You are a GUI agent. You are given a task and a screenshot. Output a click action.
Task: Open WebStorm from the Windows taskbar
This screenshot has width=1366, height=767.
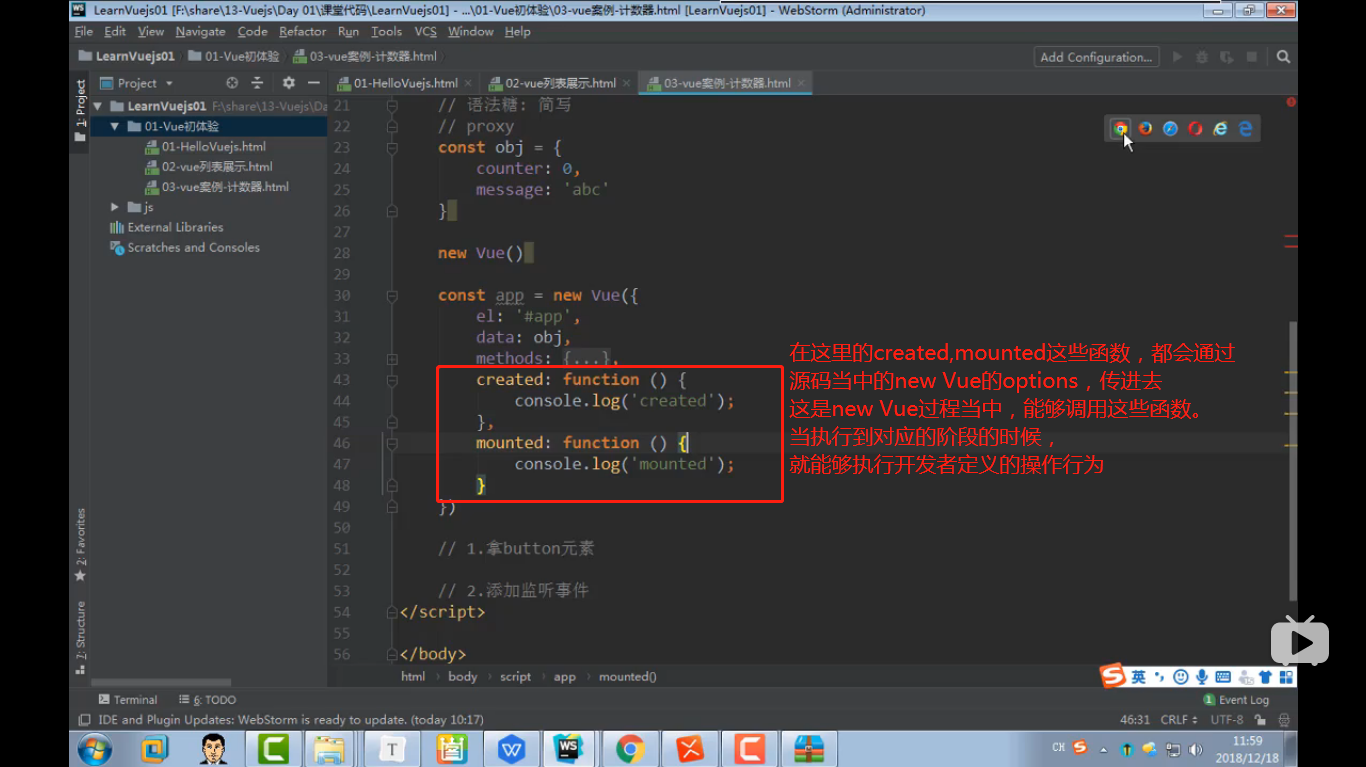(569, 749)
